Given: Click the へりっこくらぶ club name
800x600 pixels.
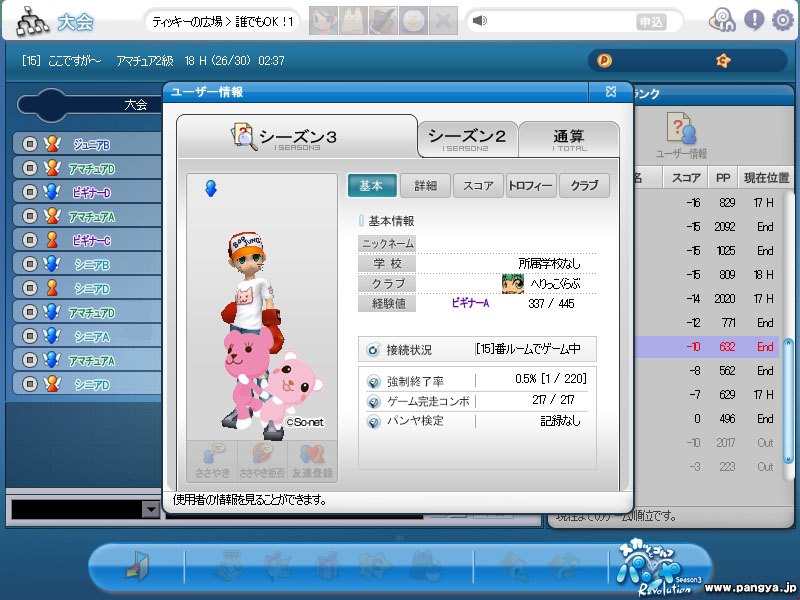Looking at the screenshot, I should (555, 284).
